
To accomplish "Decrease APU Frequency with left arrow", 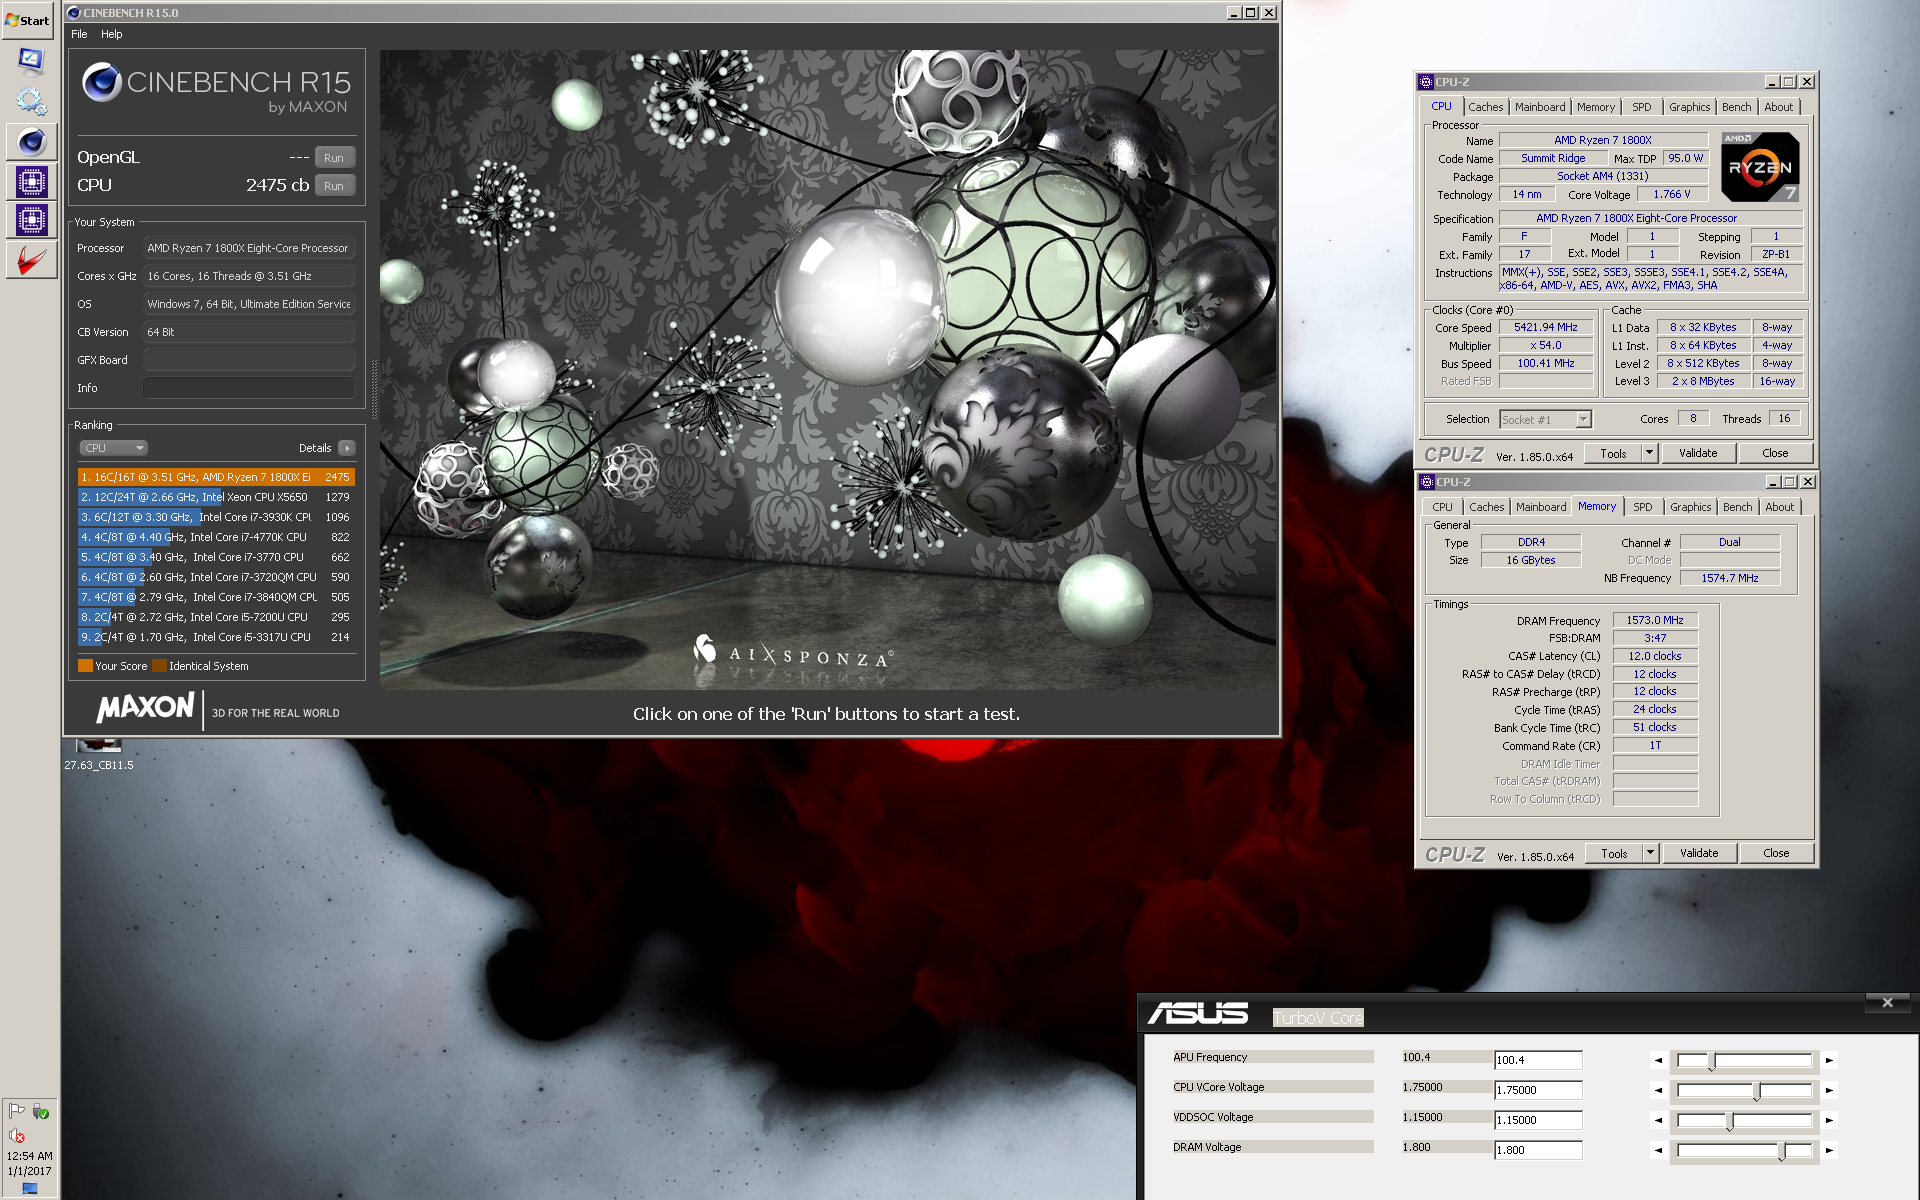I will (1658, 1060).
